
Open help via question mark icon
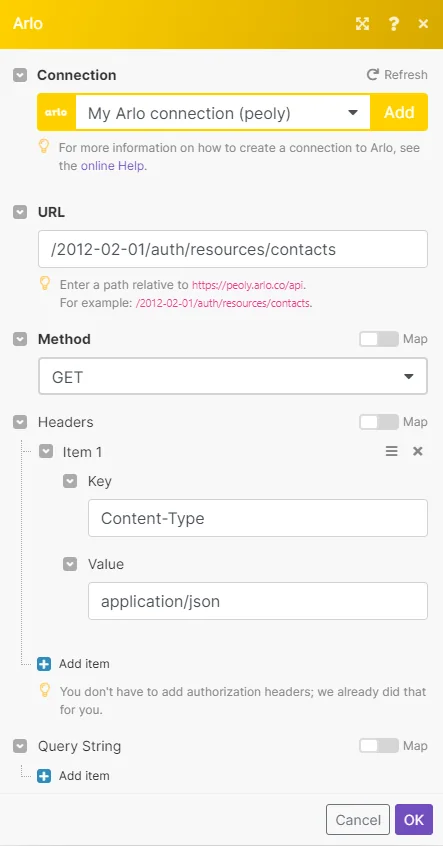(393, 24)
